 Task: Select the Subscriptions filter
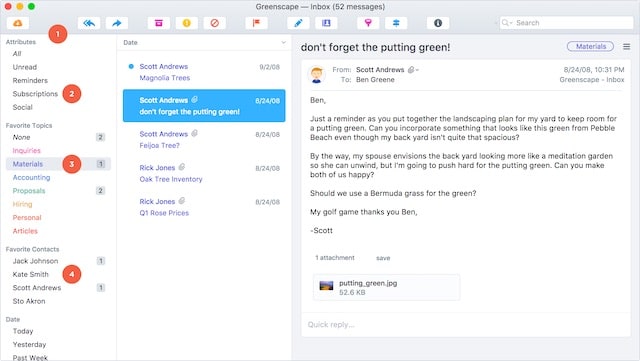35,94
